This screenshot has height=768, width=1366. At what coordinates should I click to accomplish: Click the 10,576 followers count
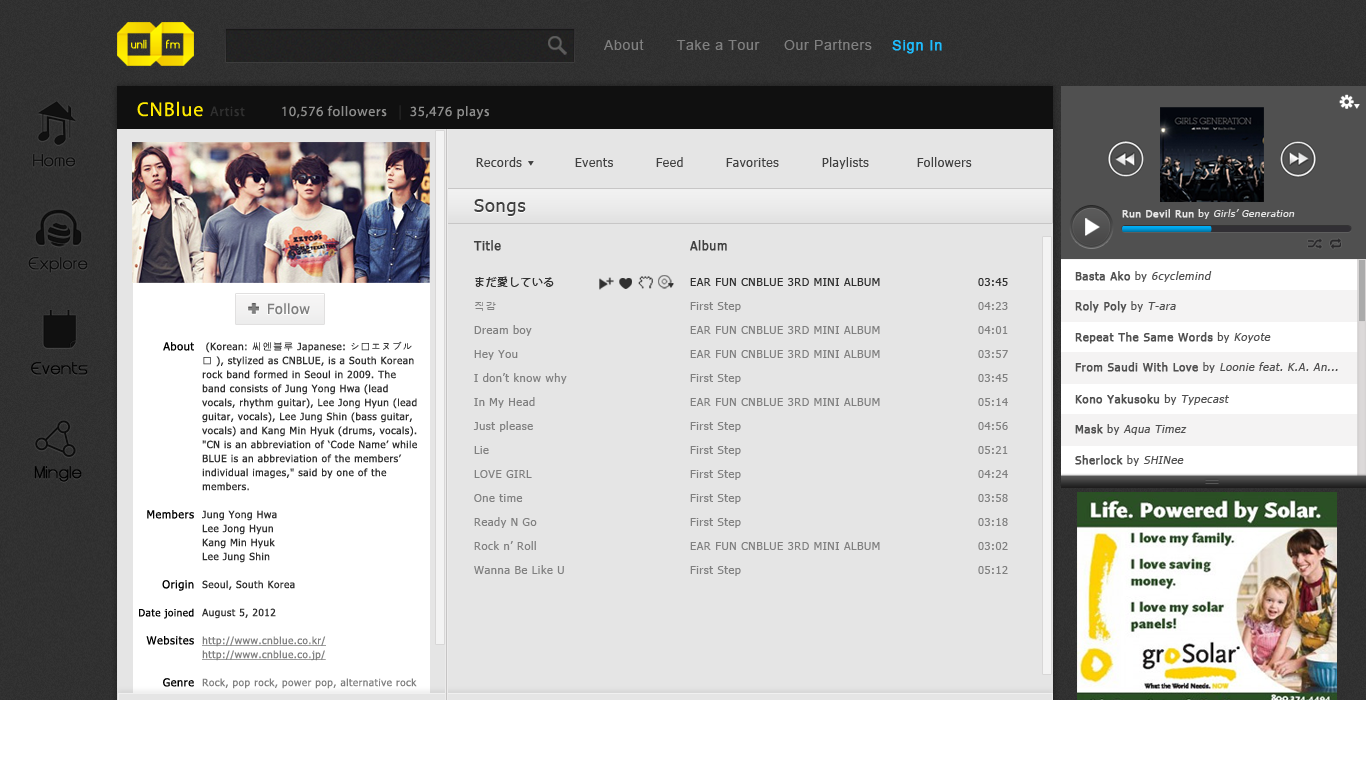pos(334,112)
